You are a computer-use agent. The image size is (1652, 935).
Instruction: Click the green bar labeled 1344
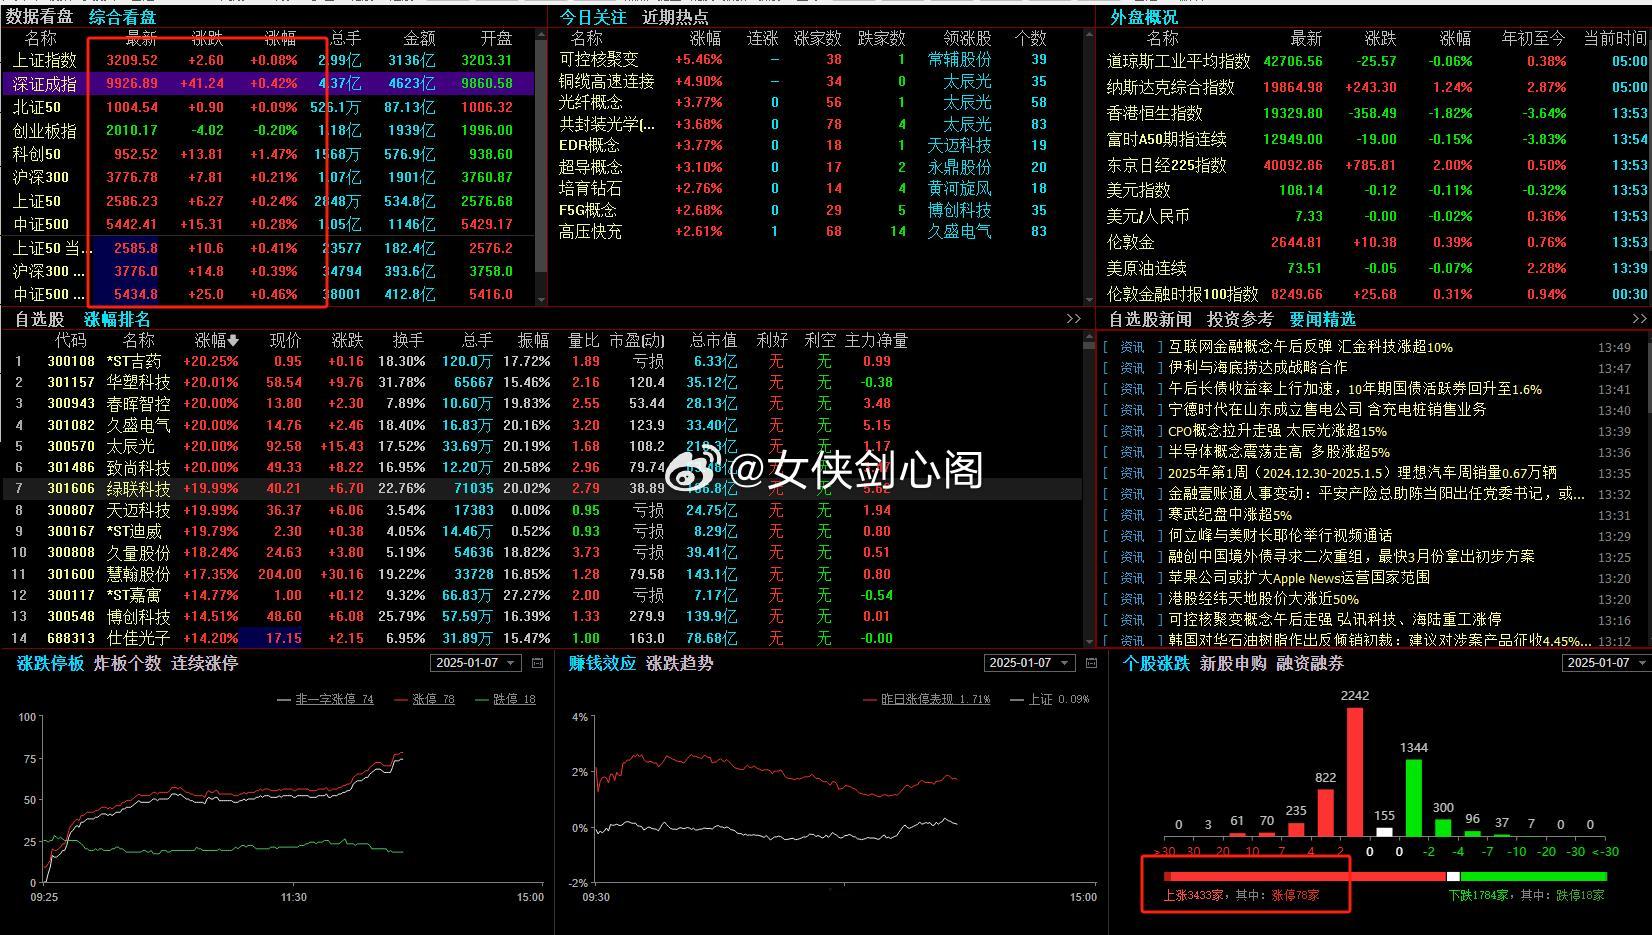[1414, 798]
